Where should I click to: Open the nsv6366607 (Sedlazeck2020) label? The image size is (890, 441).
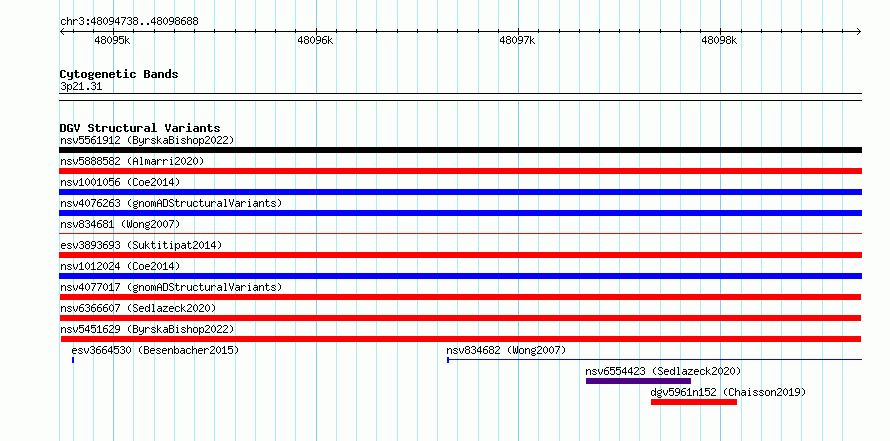(138, 308)
